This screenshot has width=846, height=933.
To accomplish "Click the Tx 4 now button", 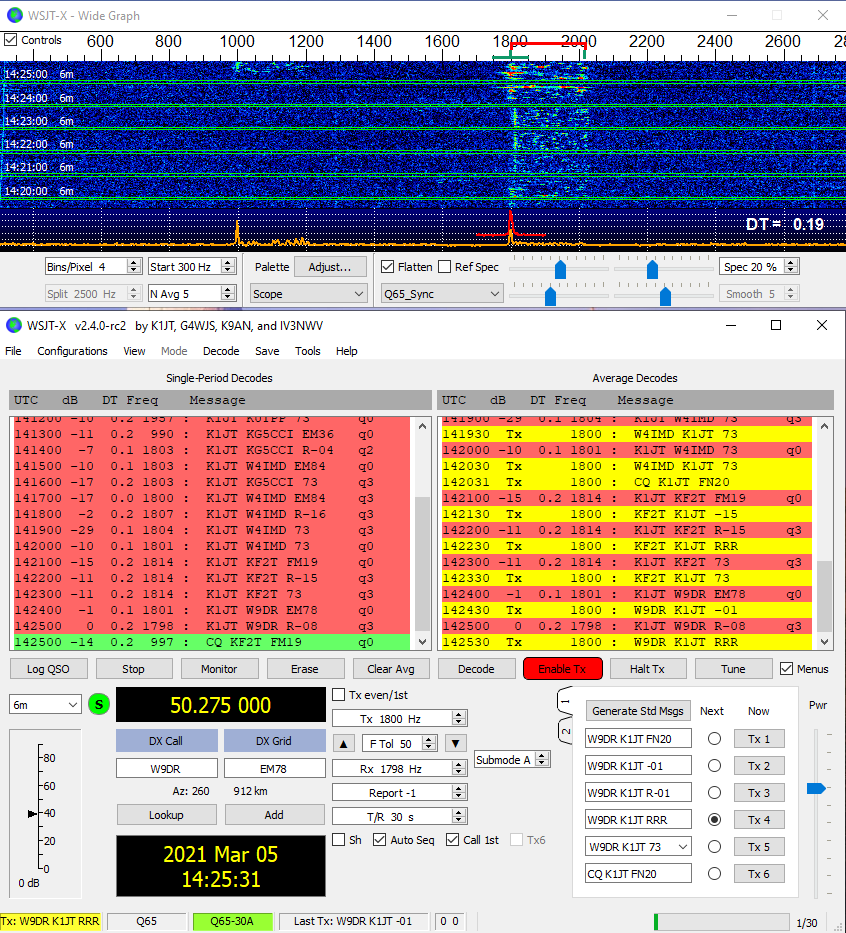I will click(759, 820).
